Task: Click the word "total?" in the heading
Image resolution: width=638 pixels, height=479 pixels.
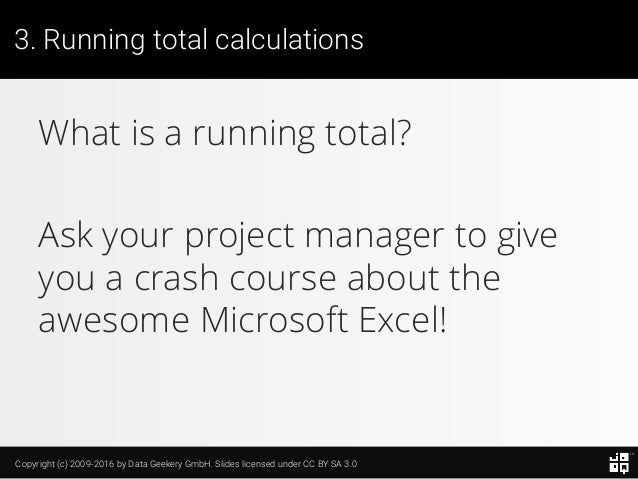Action: (368, 133)
